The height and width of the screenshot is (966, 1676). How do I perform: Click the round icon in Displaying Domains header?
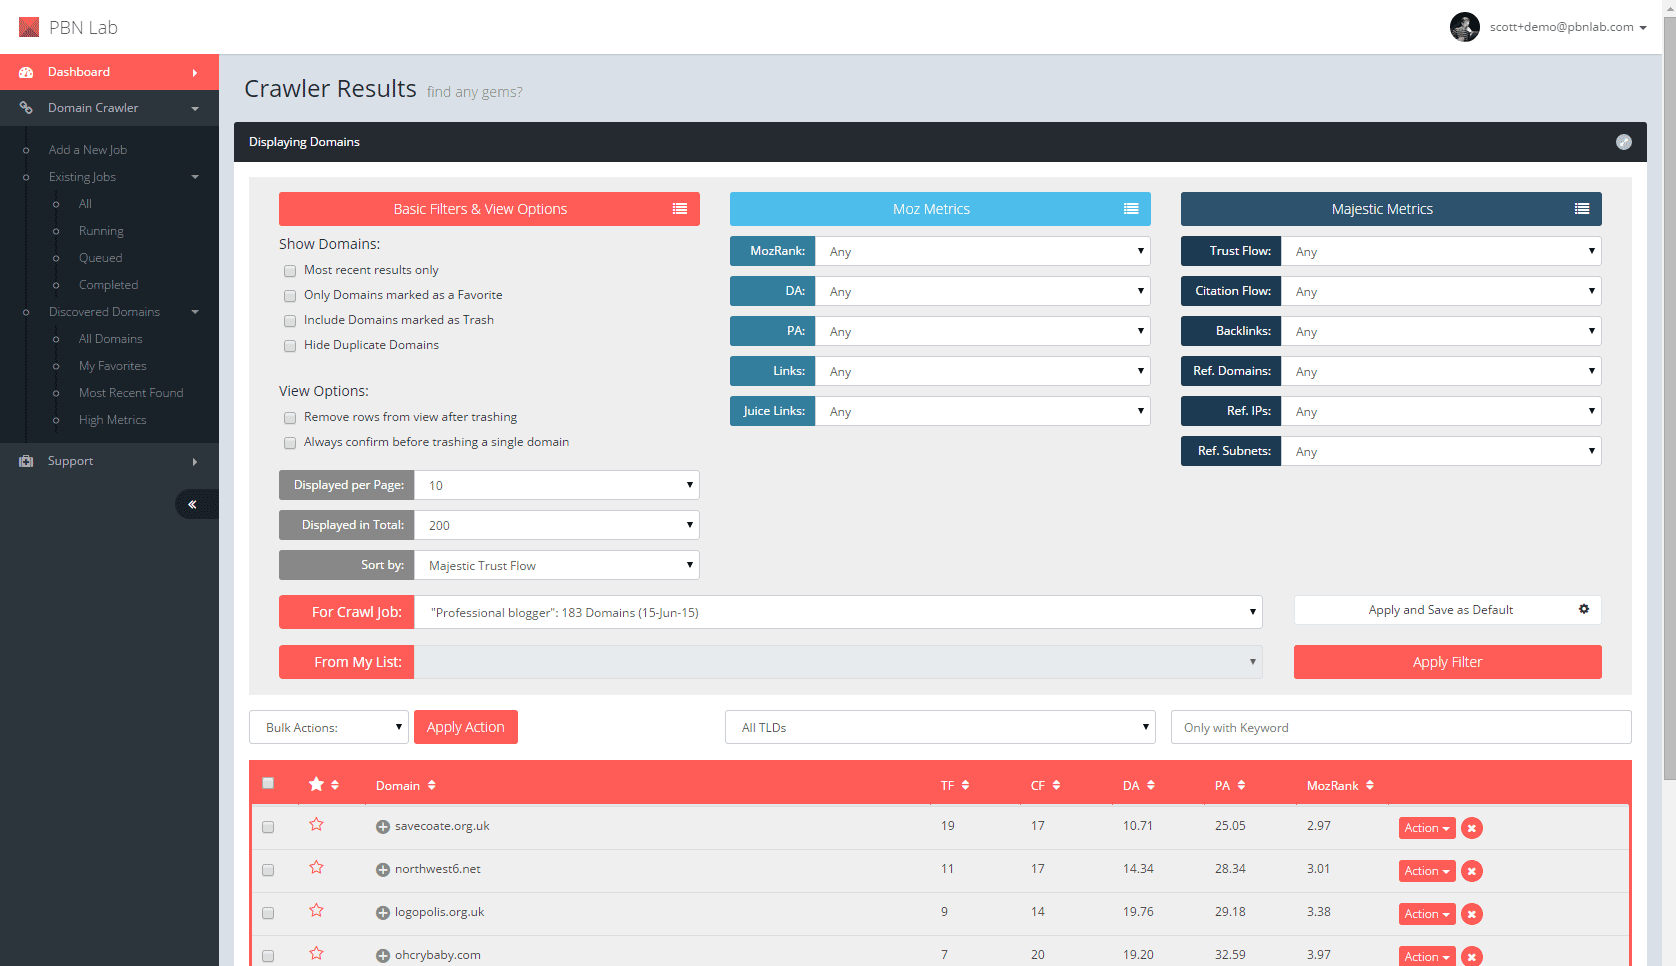pos(1623,142)
